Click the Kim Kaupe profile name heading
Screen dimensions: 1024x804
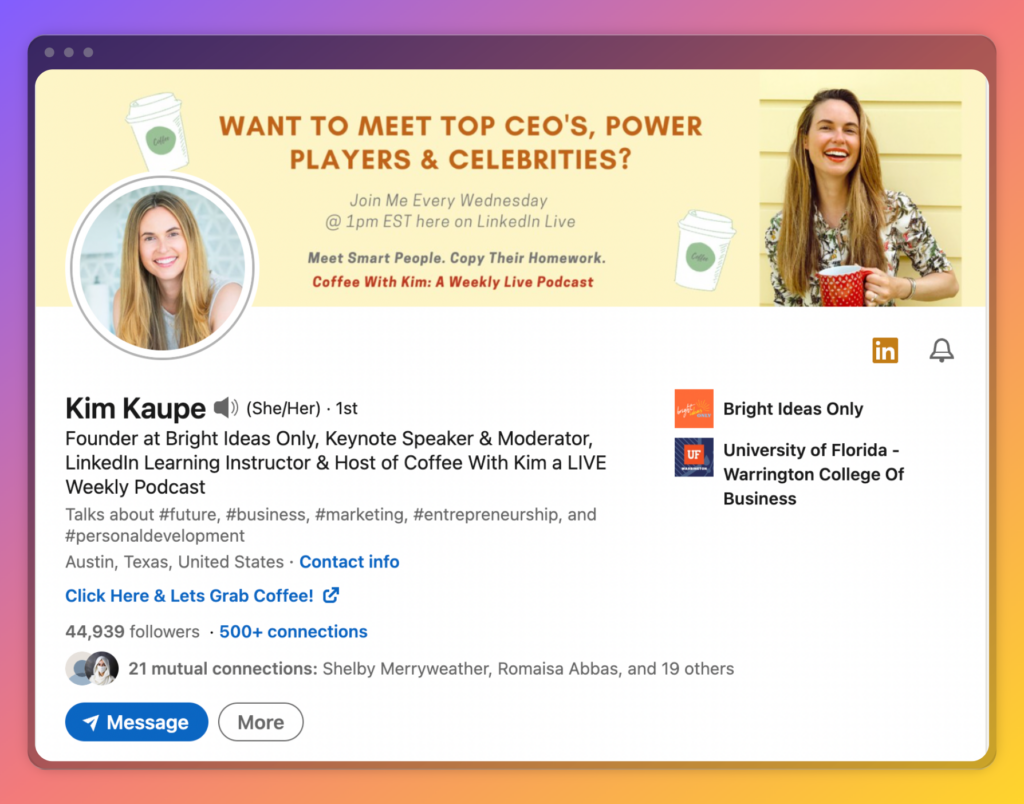coord(135,408)
